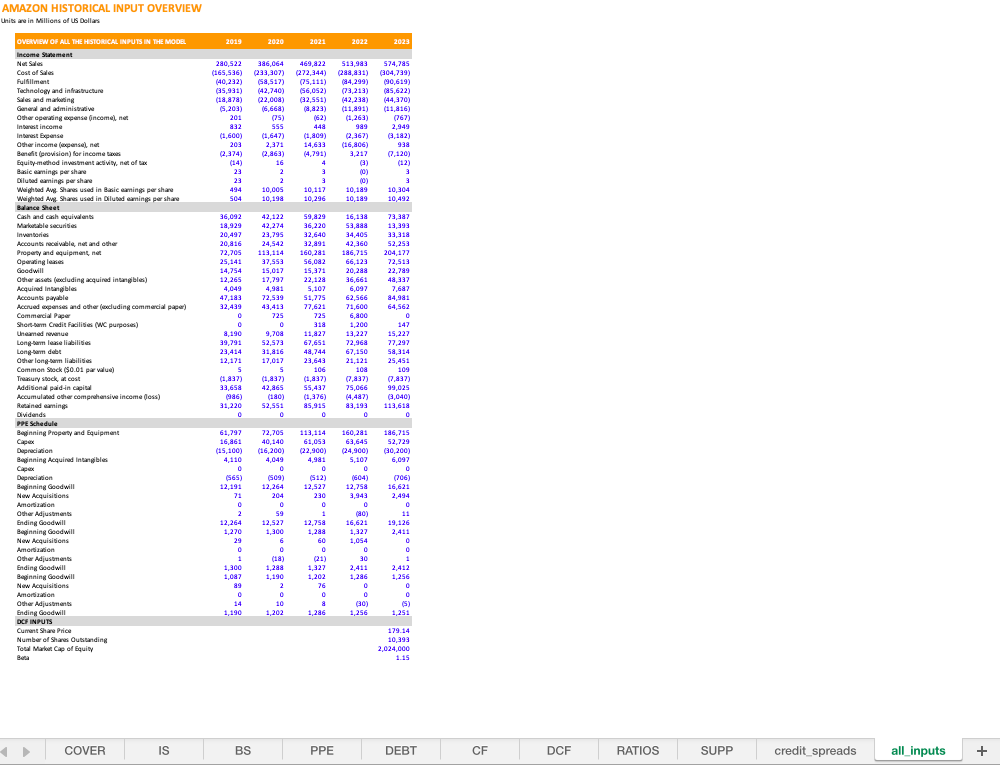Click the Diluted earnings per share label
This screenshot has height=765, width=1000.
coord(54,181)
